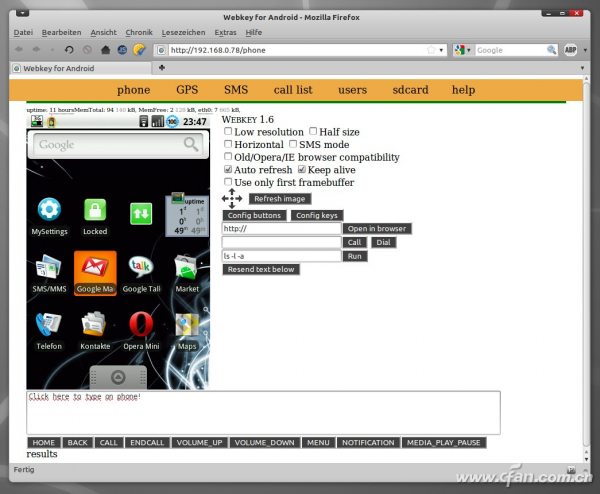Click Open in browser button
The image size is (600, 494).
[x=377, y=228]
